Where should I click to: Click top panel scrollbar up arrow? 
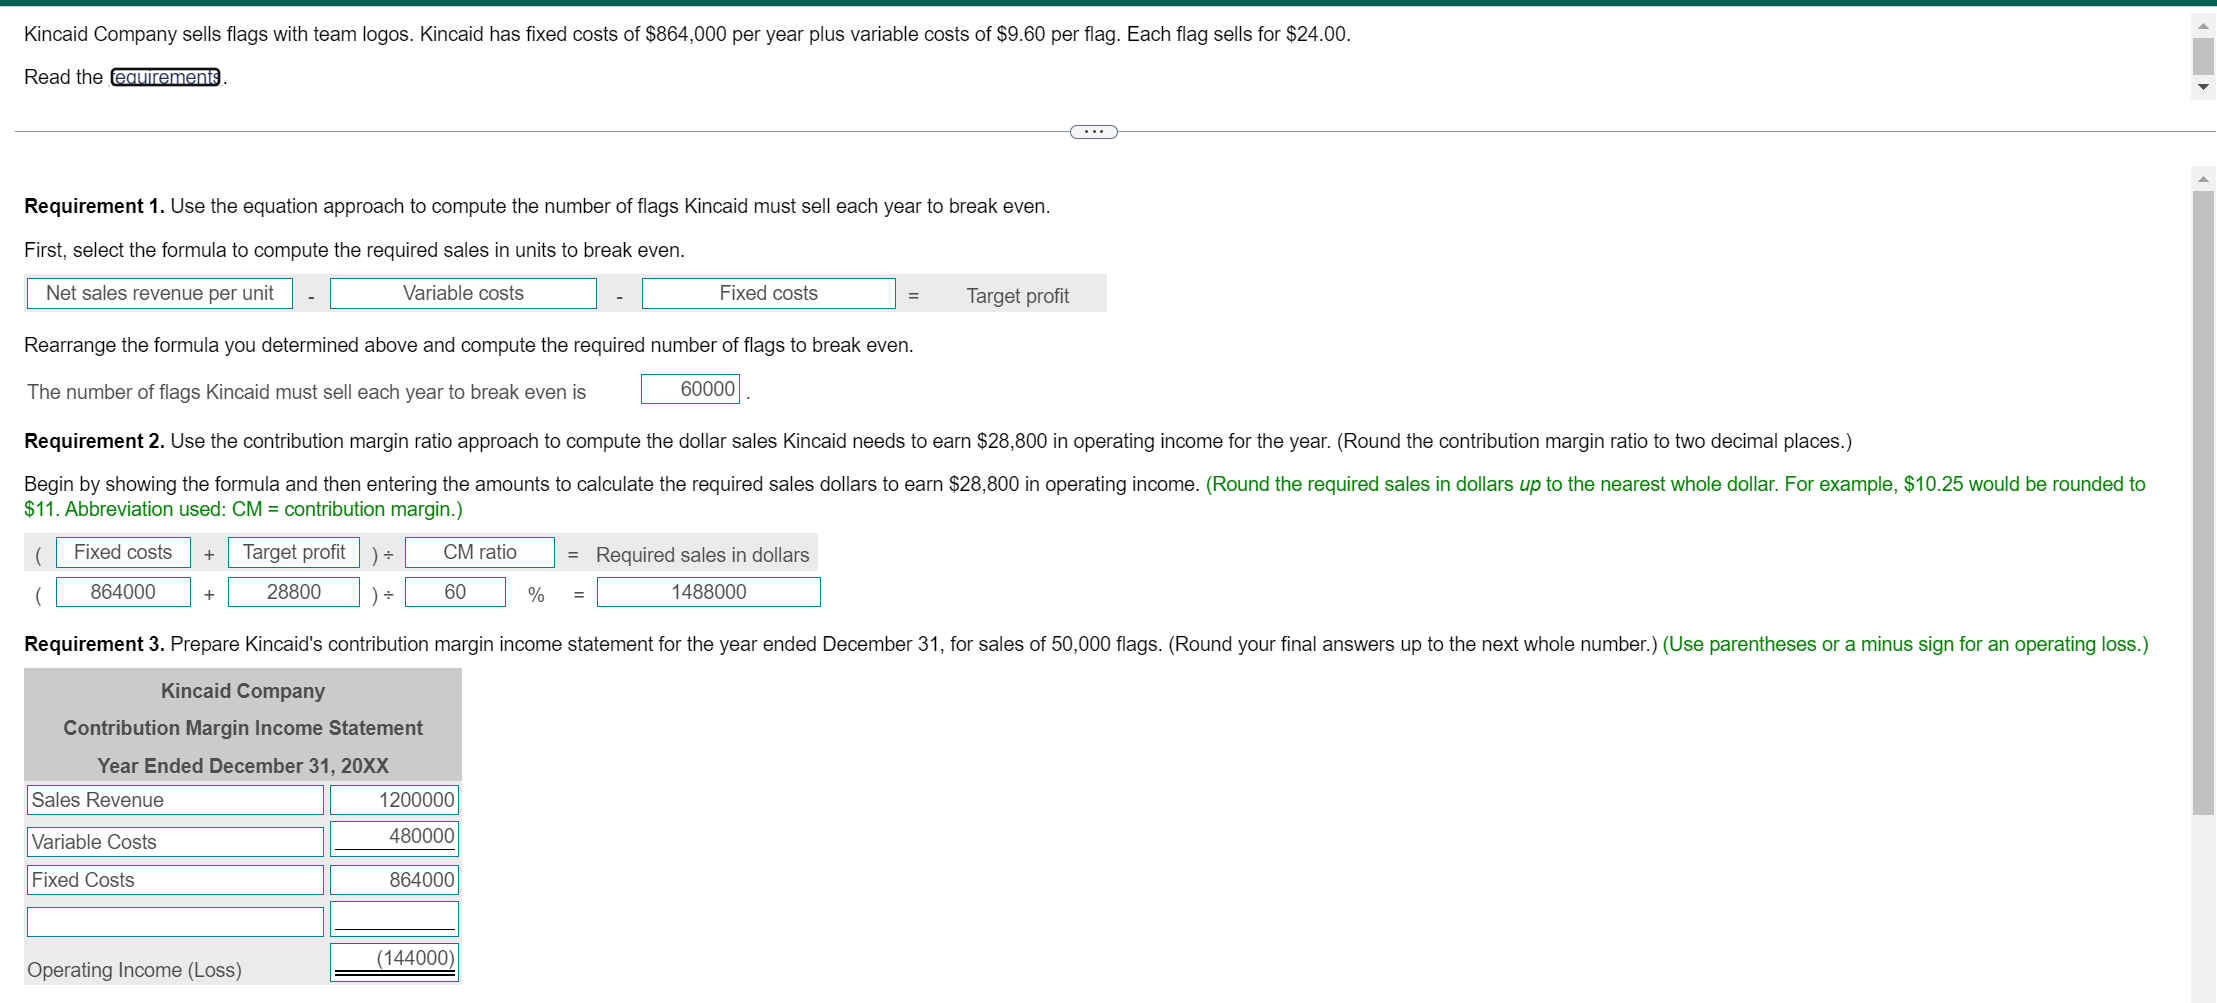2203,26
